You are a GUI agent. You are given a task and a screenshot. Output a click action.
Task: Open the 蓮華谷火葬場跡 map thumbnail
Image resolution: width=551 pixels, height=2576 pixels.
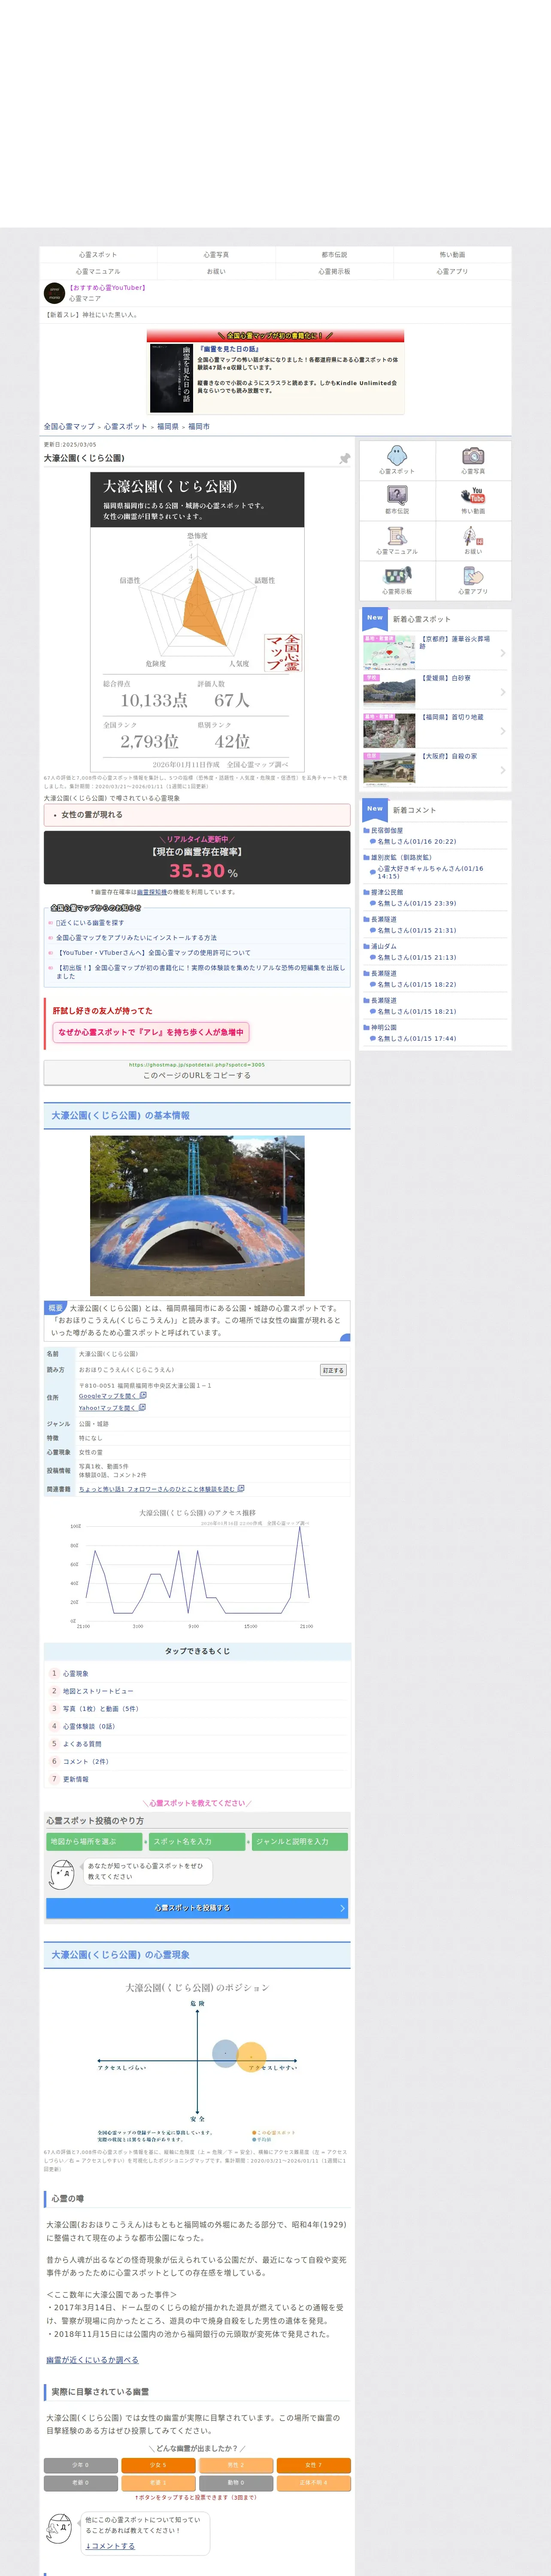pyautogui.click(x=389, y=652)
